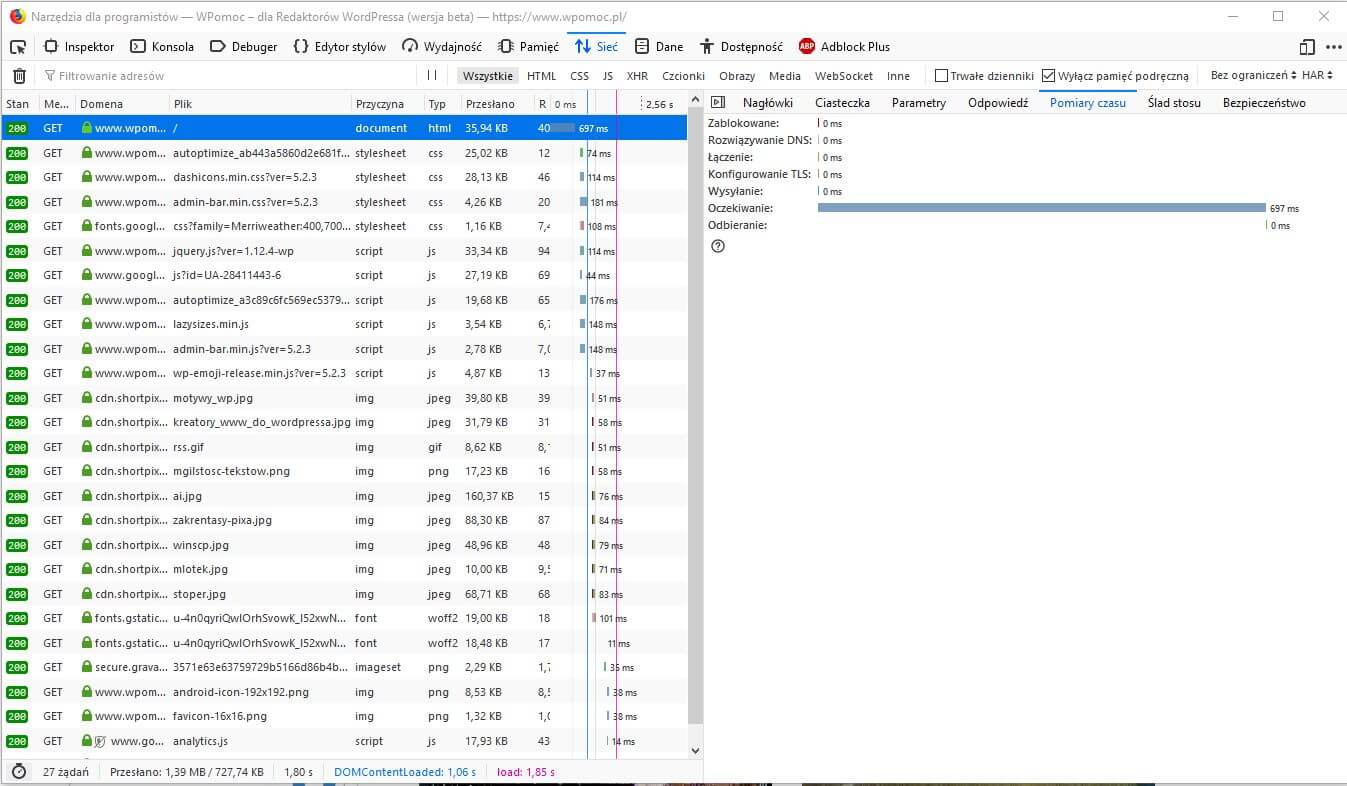Switch to the Pamięć tab

coord(528,47)
